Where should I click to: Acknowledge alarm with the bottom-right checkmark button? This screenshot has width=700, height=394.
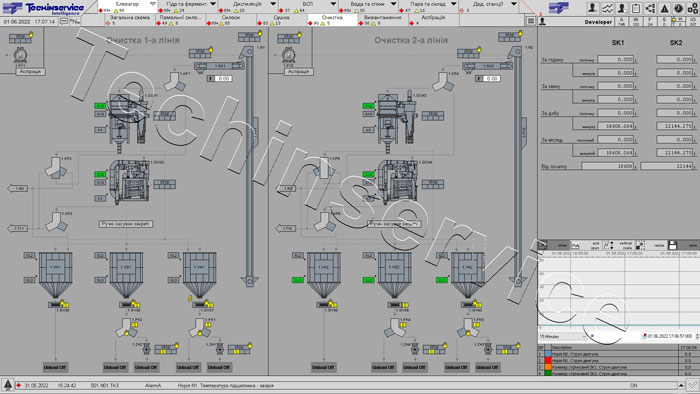coord(692,385)
